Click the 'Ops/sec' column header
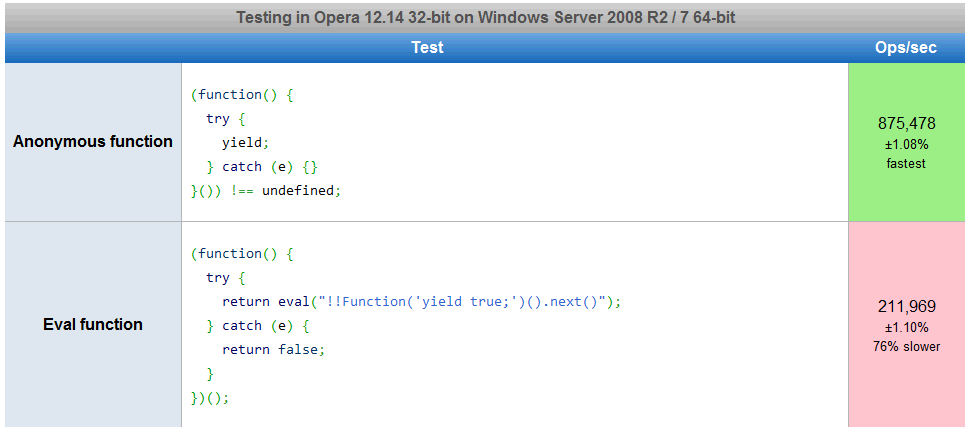Viewport: 969px width, 427px height. (906, 48)
